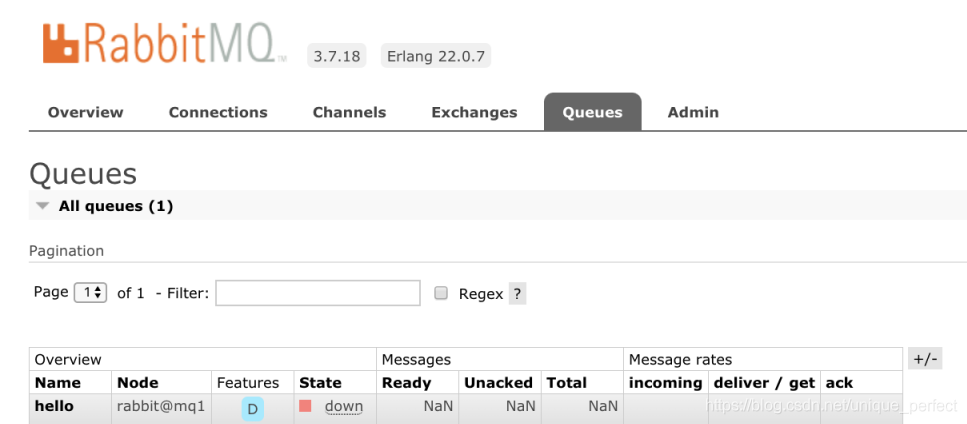This screenshot has width=967, height=424.
Task: Click the down state text
Action: tap(343, 406)
